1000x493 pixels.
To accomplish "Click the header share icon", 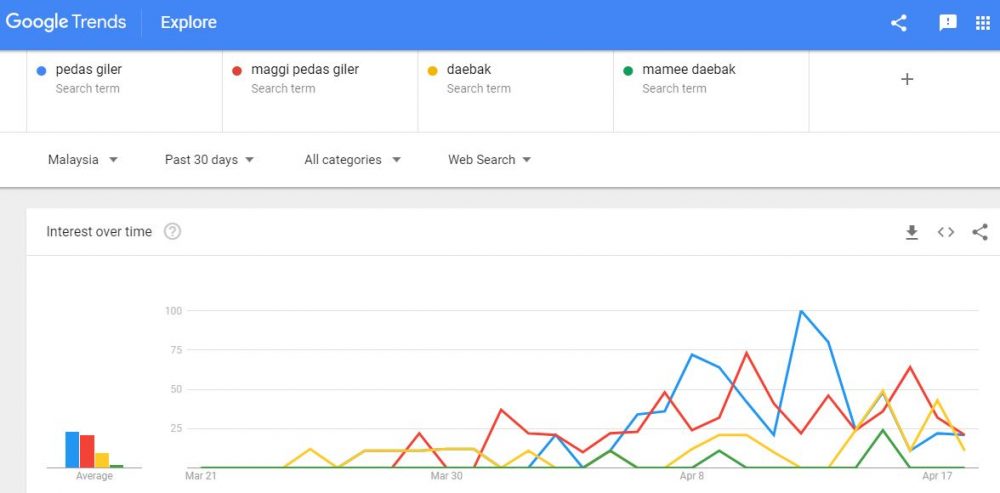I will click(x=899, y=23).
